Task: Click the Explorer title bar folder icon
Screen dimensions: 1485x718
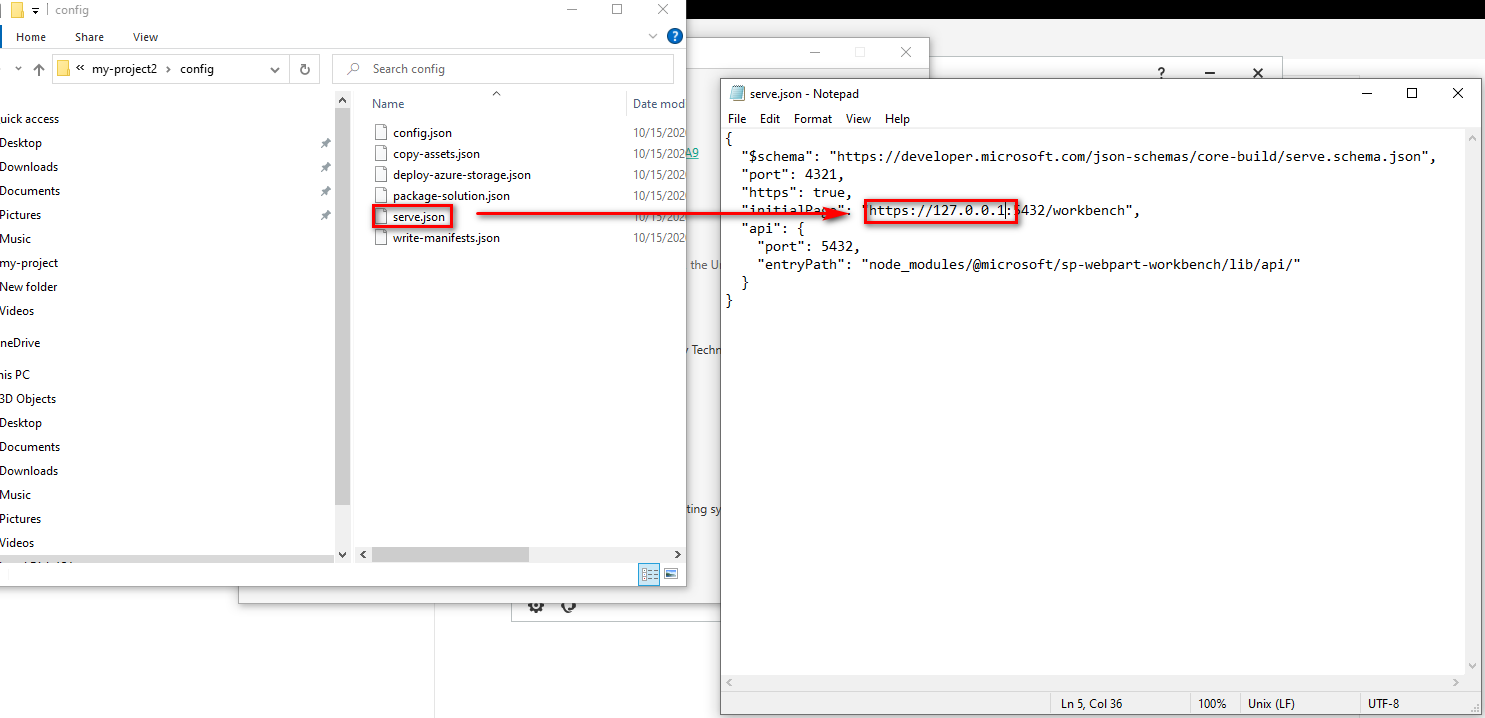Action: (17, 10)
